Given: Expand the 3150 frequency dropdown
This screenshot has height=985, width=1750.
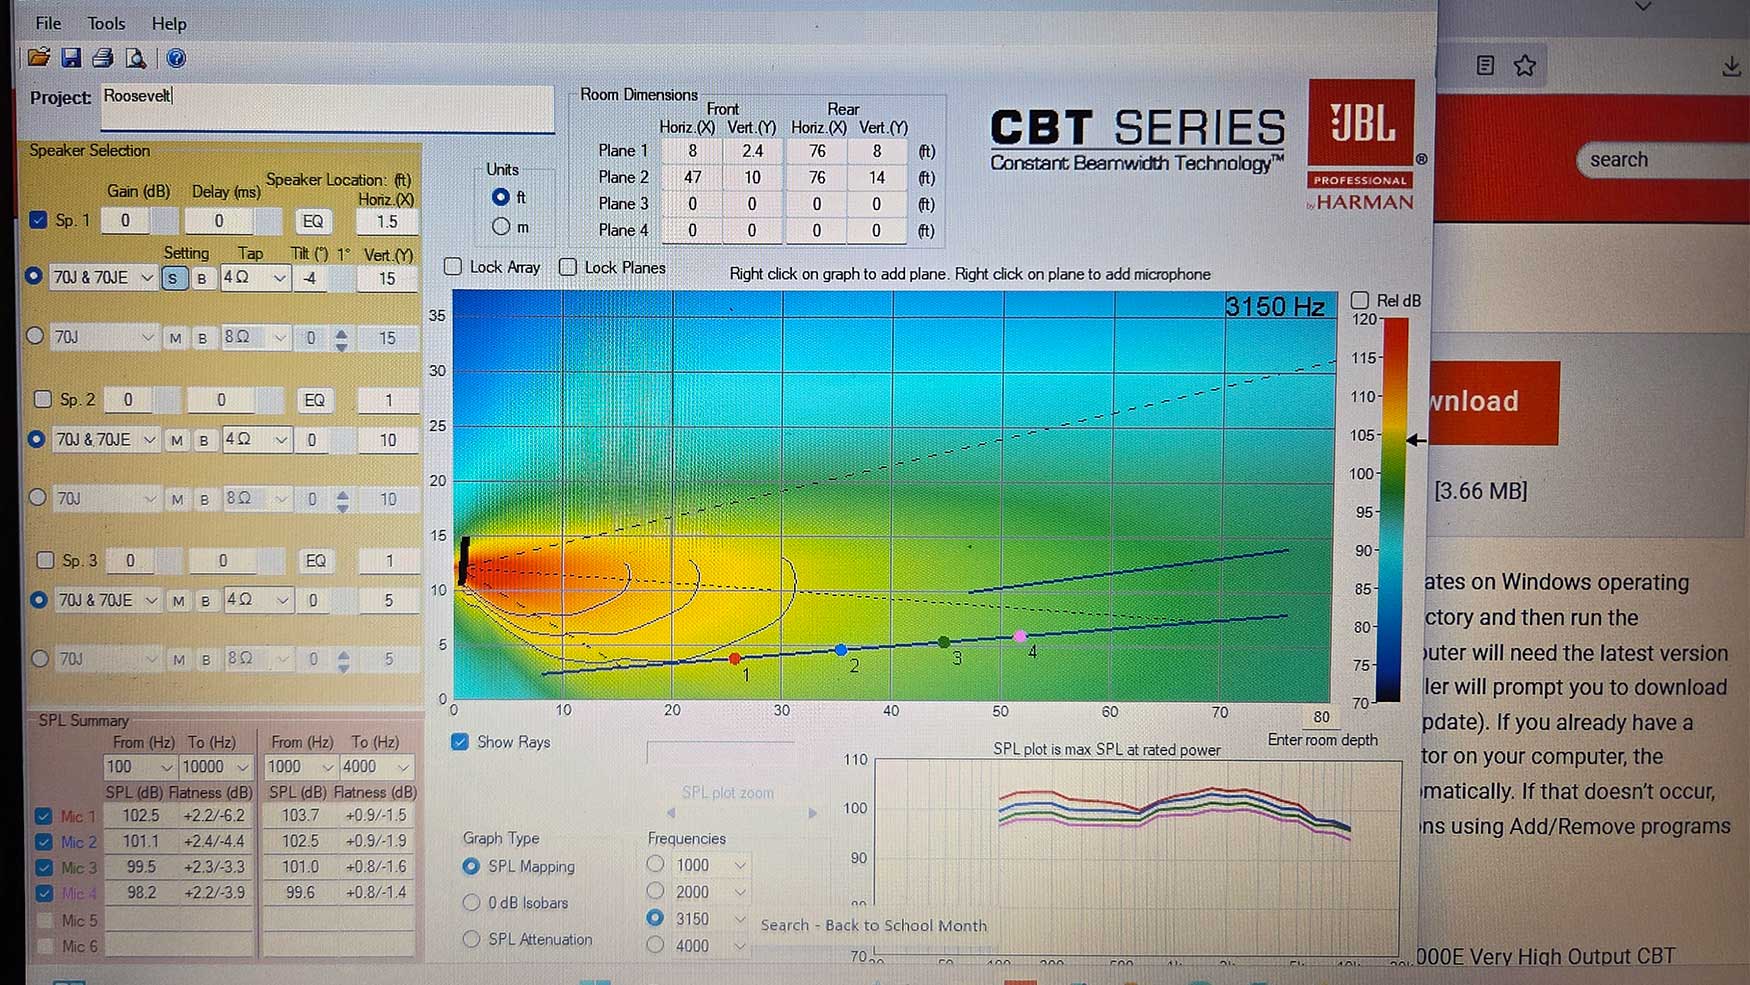Looking at the screenshot, I should (740, 919).
